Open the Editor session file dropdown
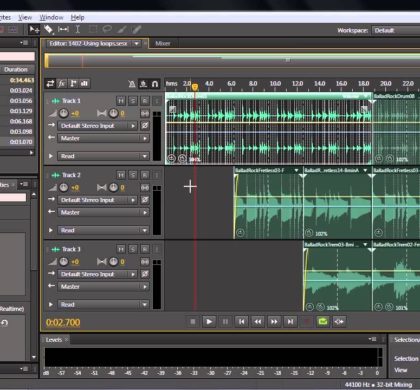This screenshot has width=420, height=390. tap(136, 44)
